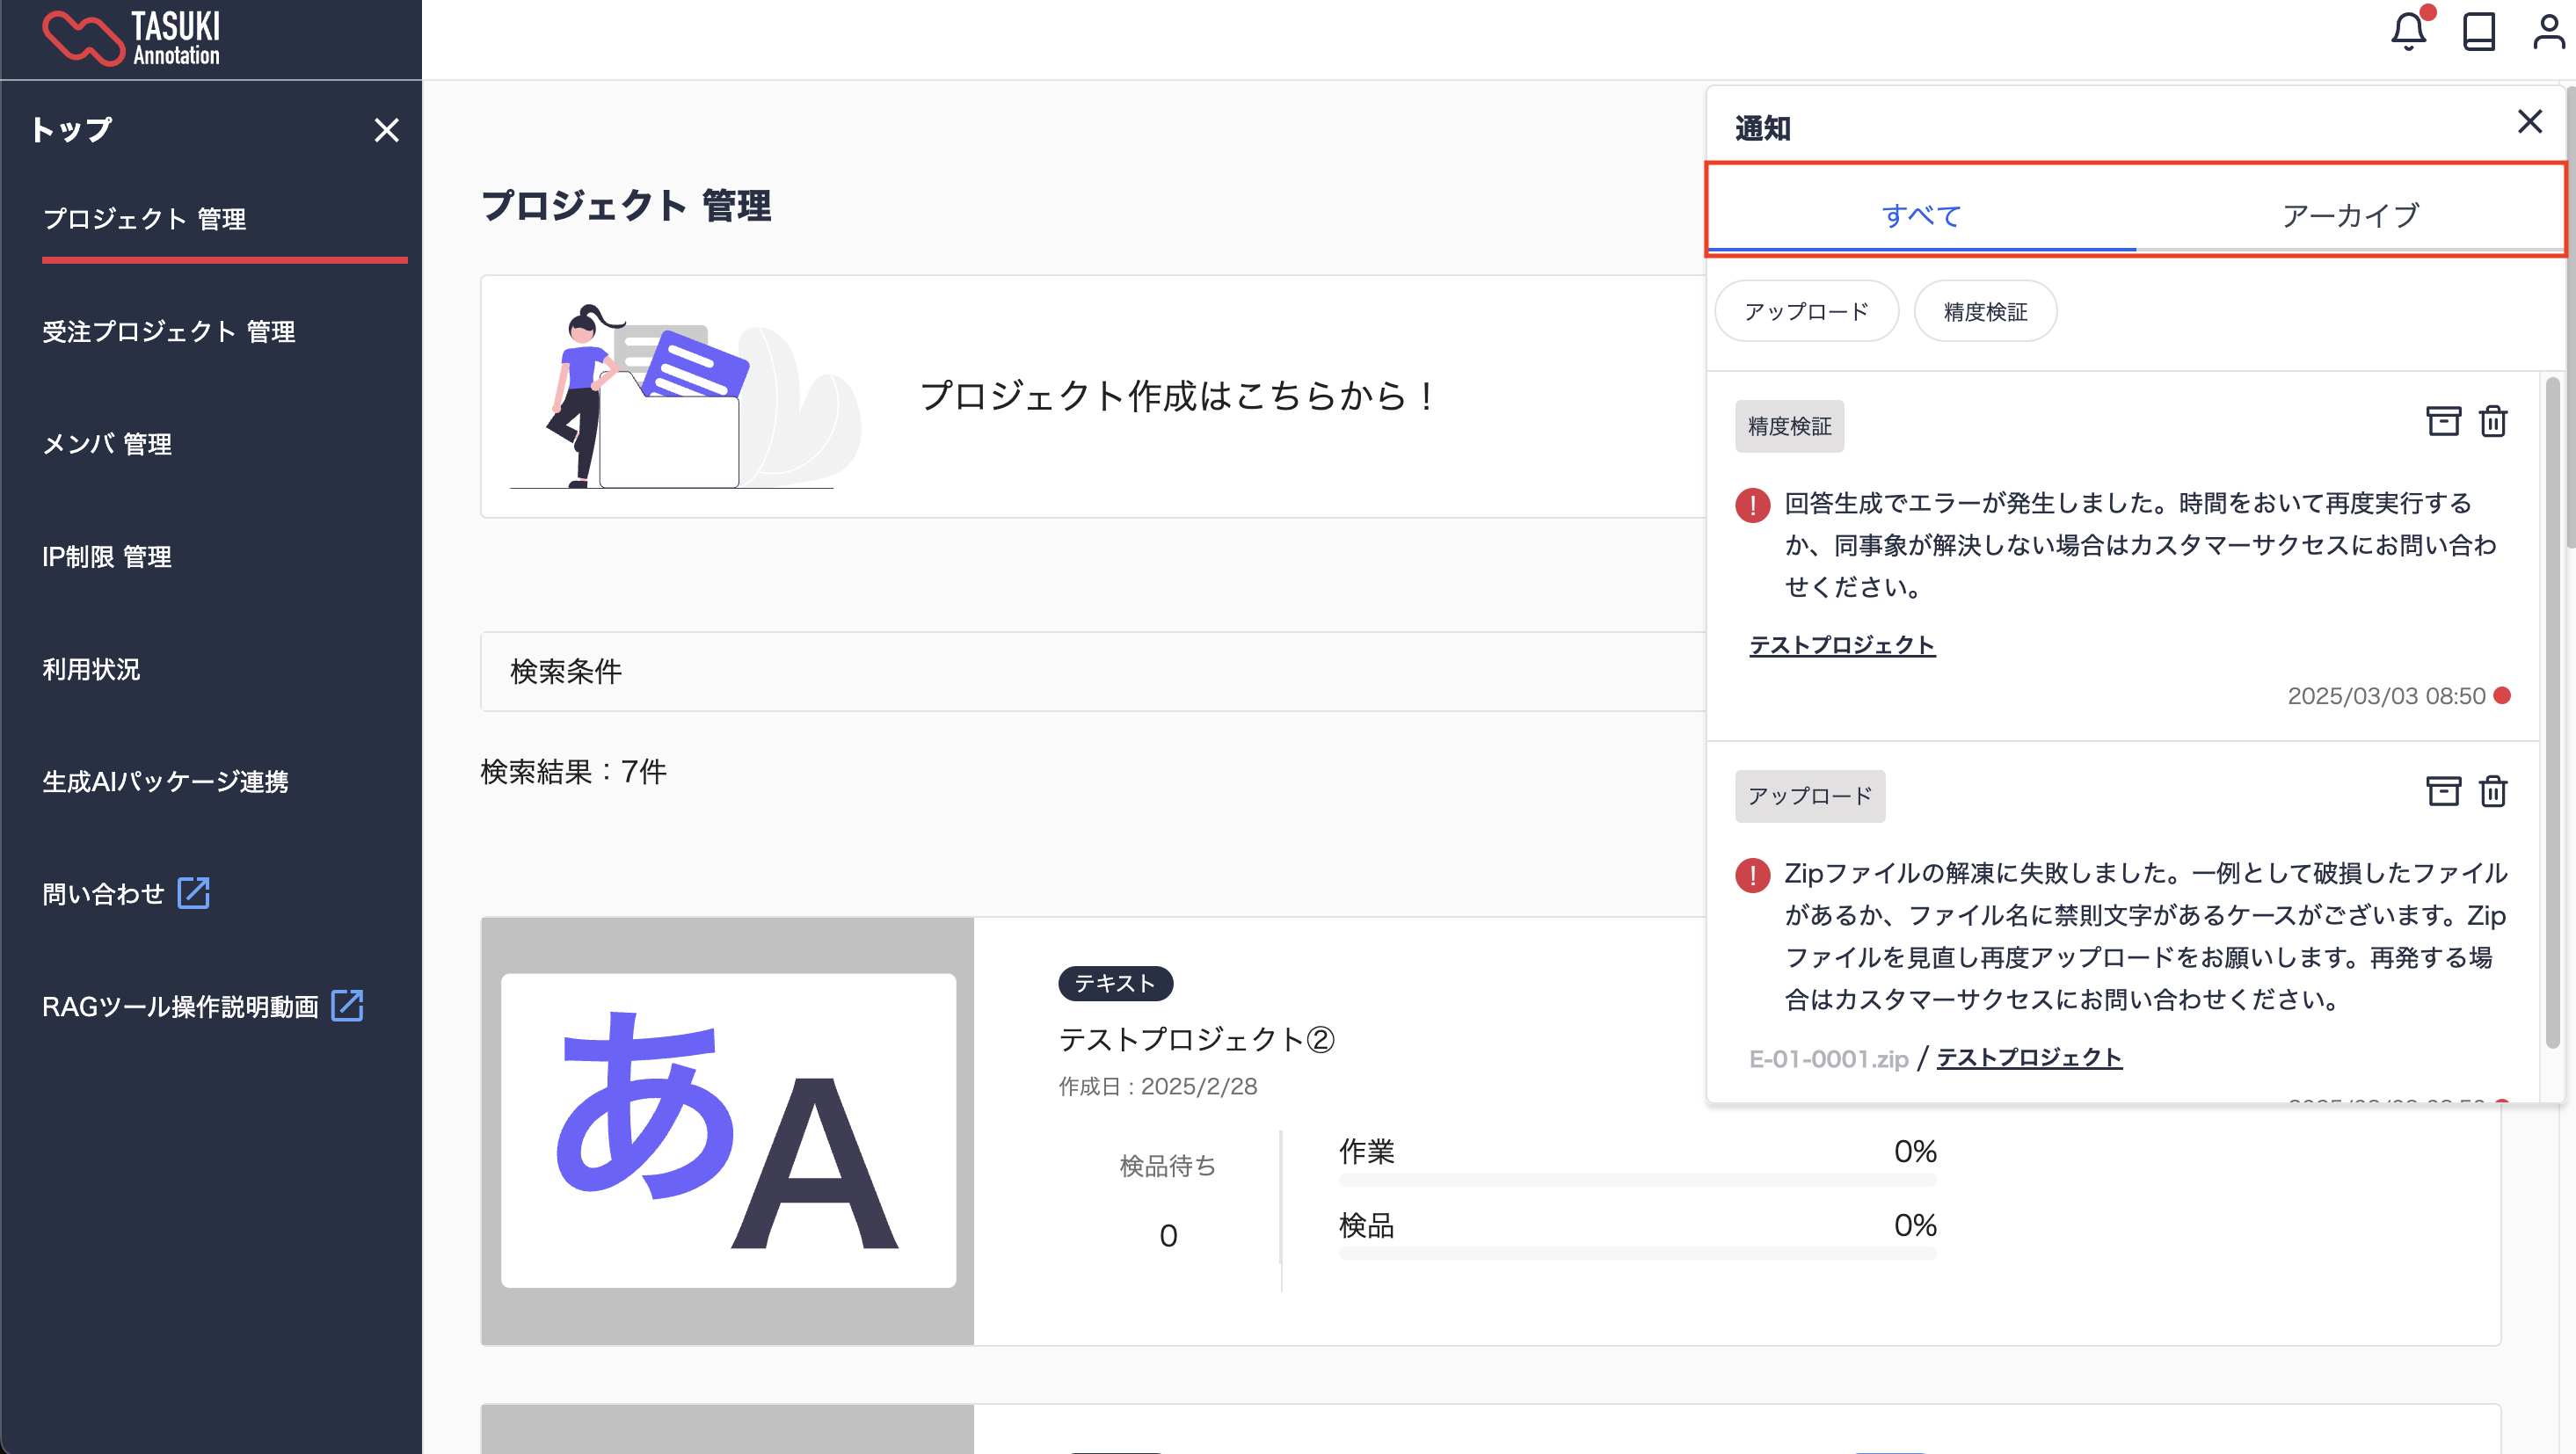Screen dimensions: 2576x1454
Task: Click the プロジェクト 管理 page heading
Action: pyautogui.click(x=626, y=206)
